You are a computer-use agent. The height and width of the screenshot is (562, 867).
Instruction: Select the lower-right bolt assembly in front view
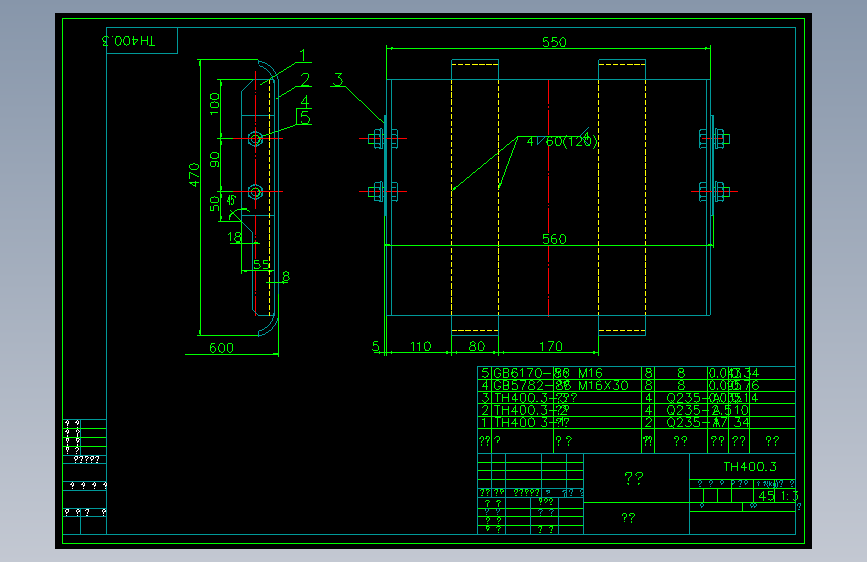pos(714,192)
